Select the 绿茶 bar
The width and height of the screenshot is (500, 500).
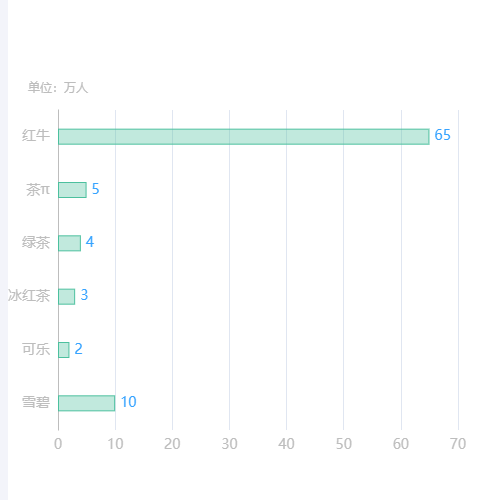[x=69, y=243]
